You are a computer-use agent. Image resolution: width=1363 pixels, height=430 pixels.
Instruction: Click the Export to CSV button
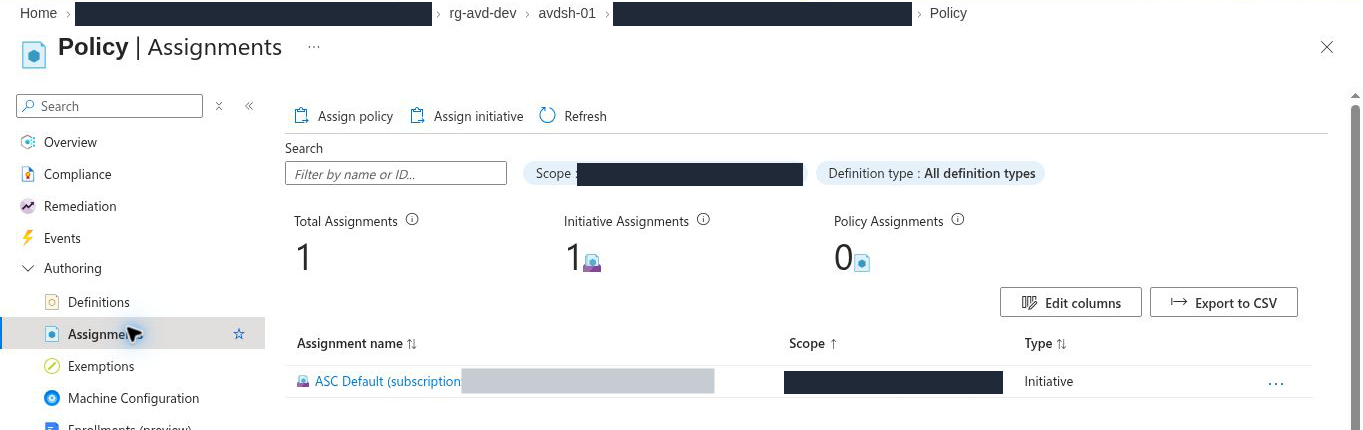click(1224, 303)
